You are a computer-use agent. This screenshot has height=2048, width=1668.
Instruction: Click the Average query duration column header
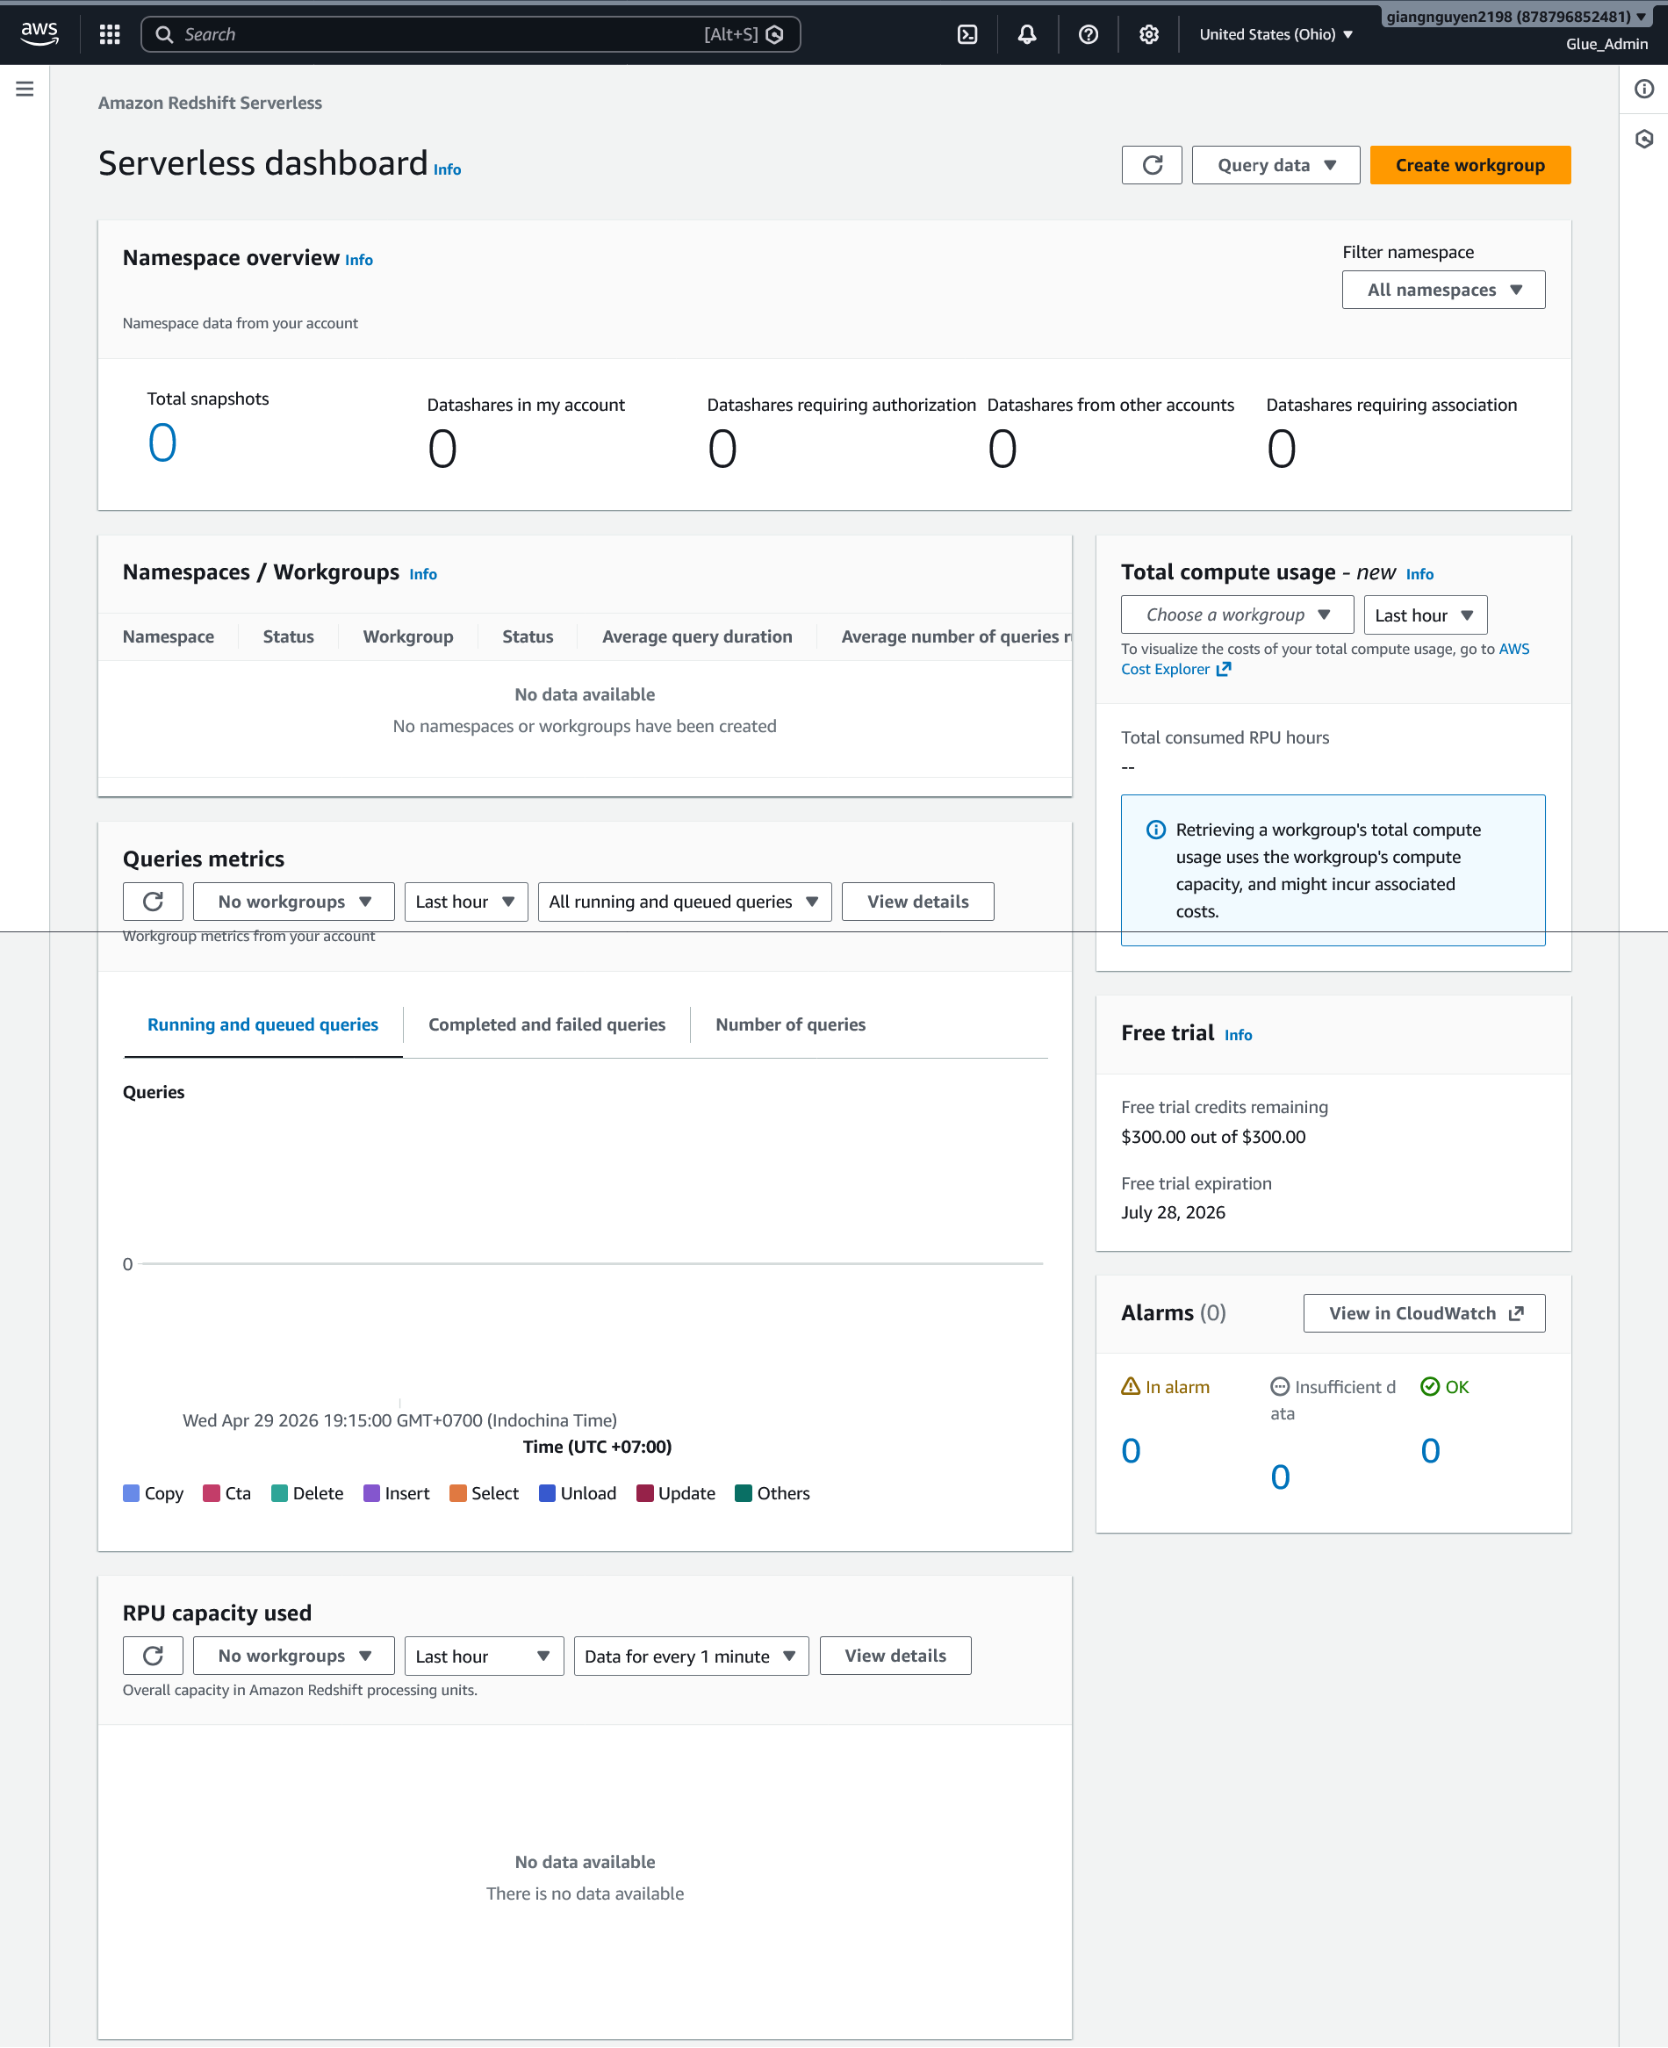point(697,636)
